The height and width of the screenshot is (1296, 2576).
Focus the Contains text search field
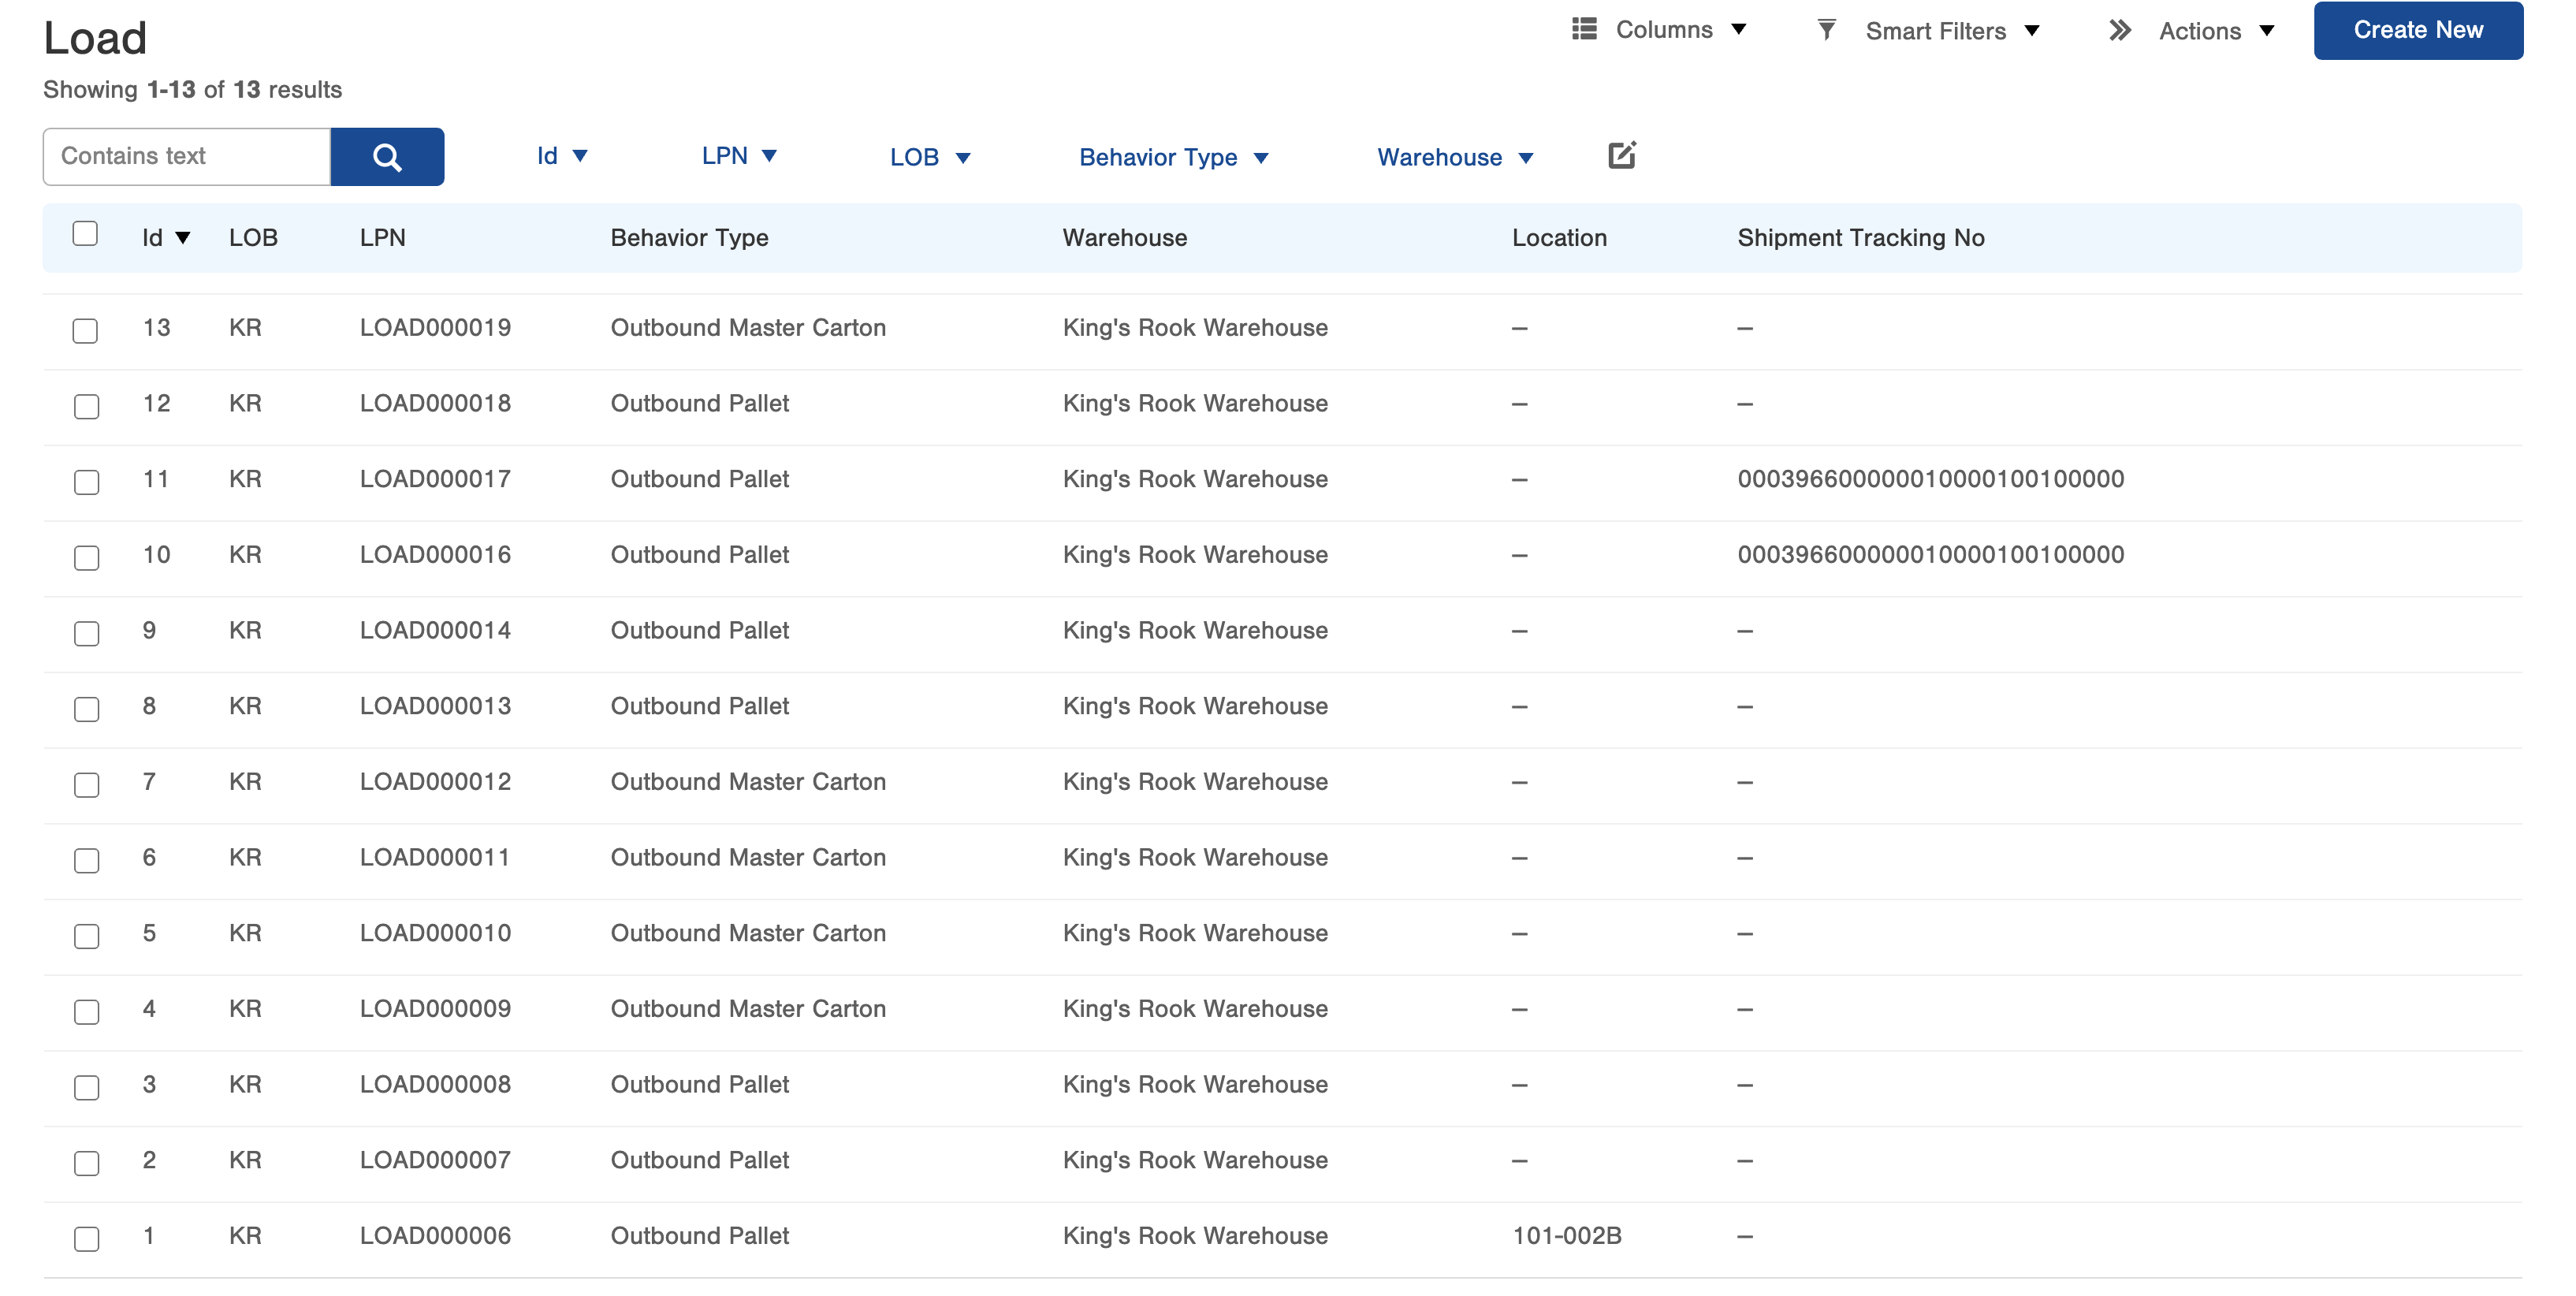187,157
